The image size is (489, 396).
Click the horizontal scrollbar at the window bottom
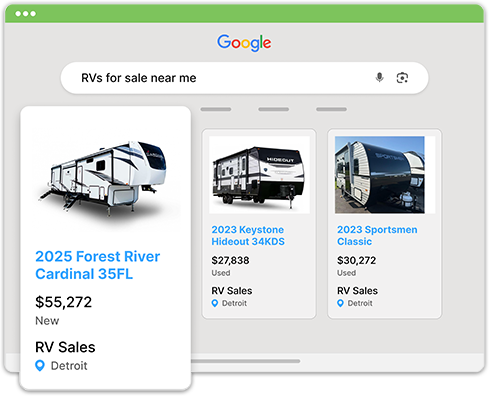[245, 361]
